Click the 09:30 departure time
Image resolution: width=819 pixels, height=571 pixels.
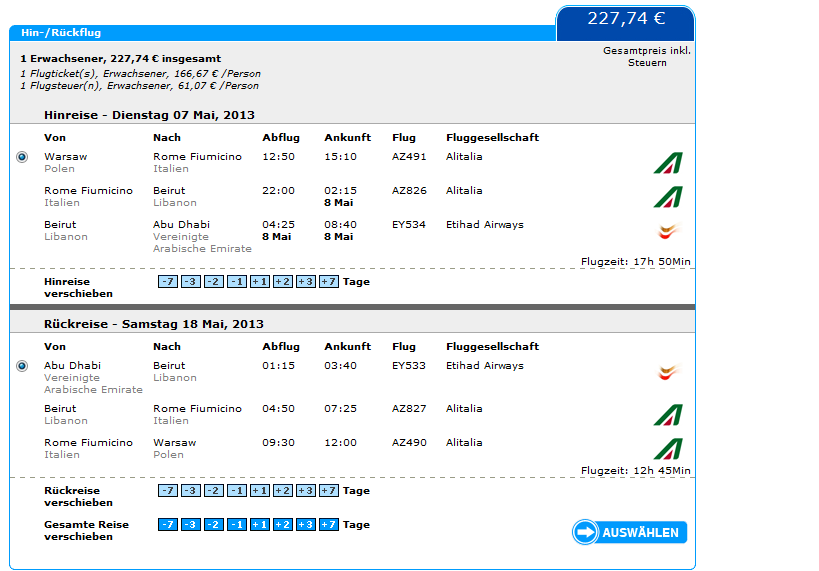click(x=278, y=442)
